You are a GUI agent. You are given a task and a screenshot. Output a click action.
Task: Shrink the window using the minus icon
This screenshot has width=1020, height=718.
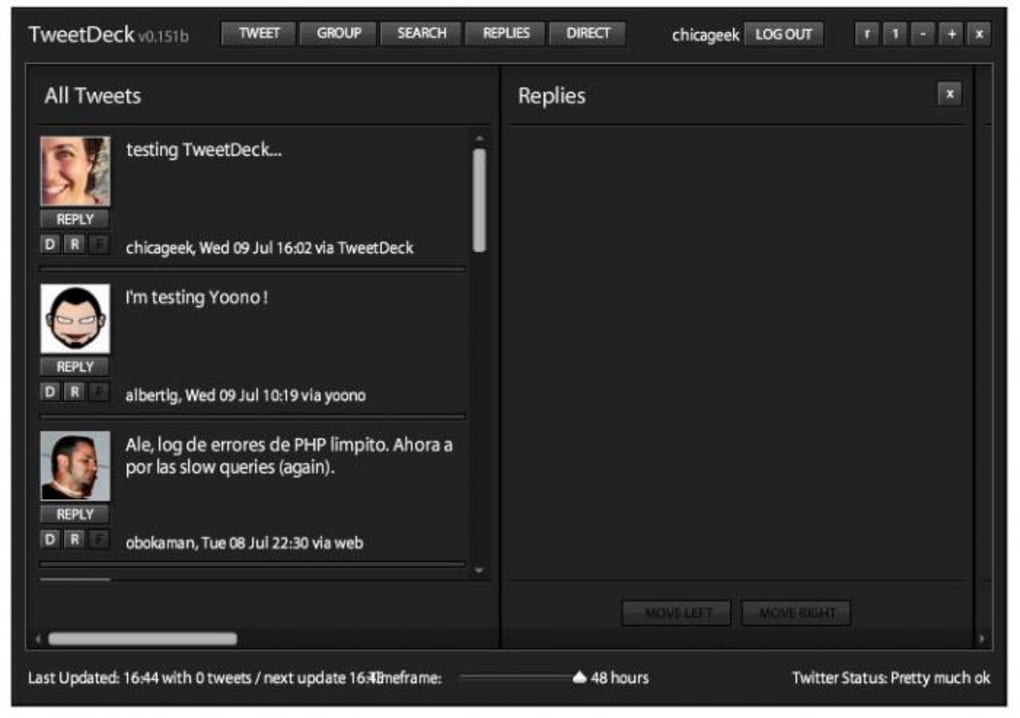(x=922, y=33)
